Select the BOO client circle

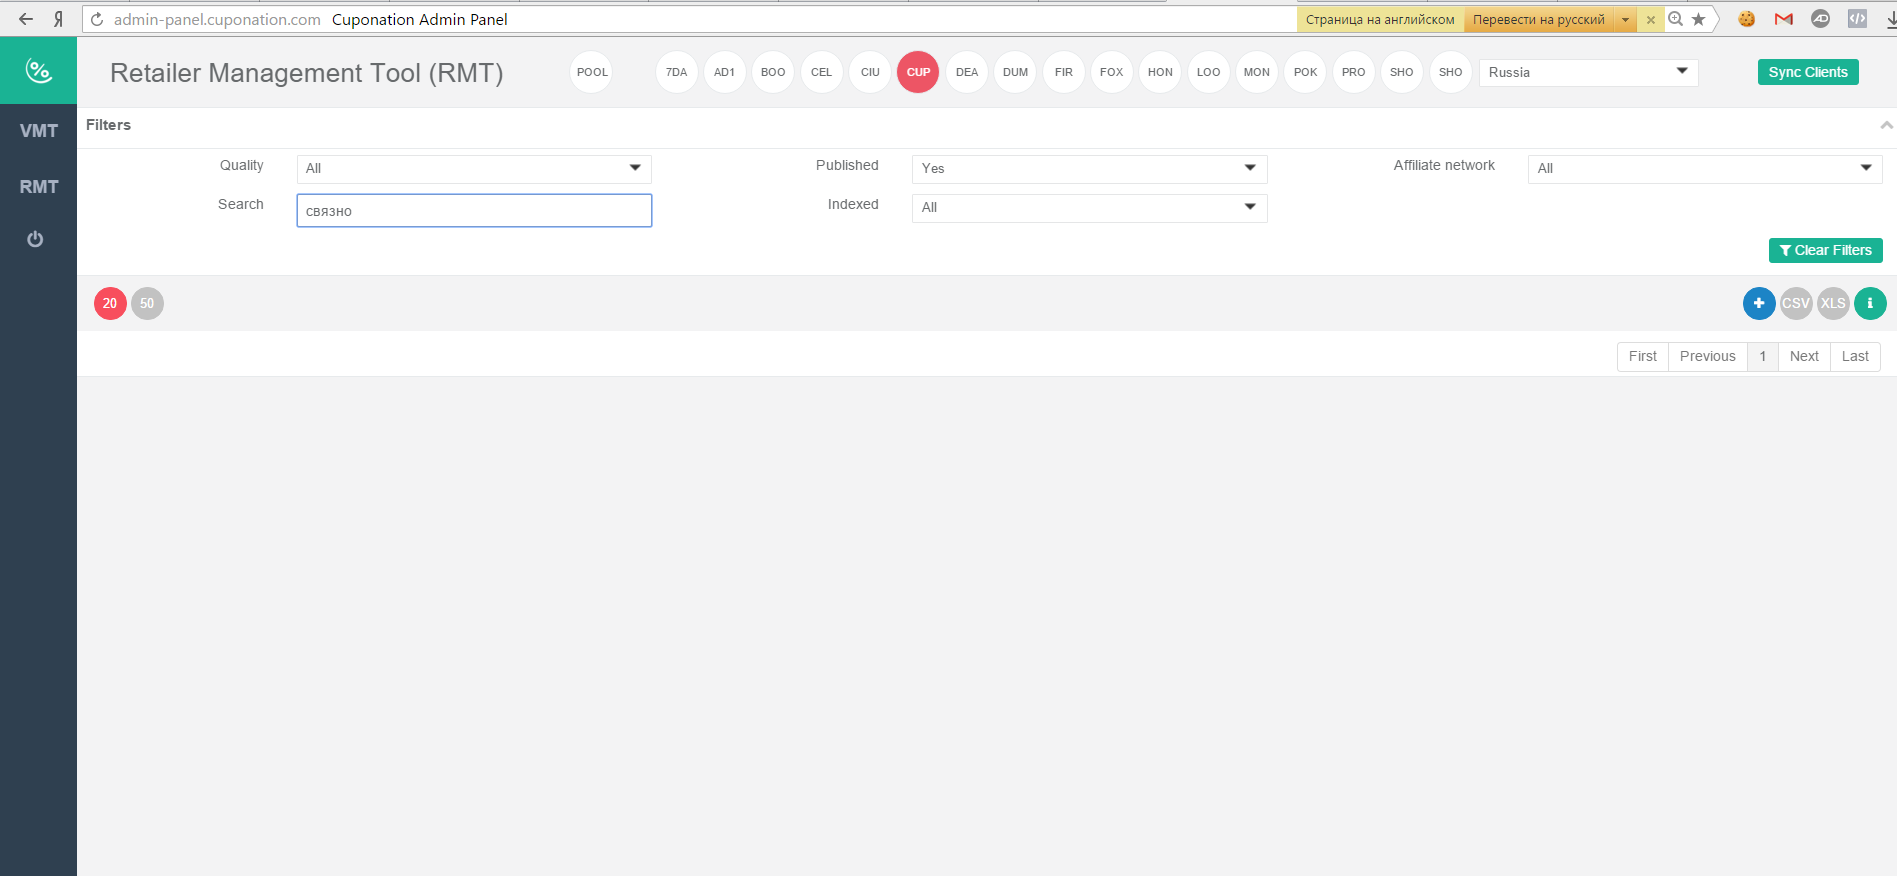(773, 72)
